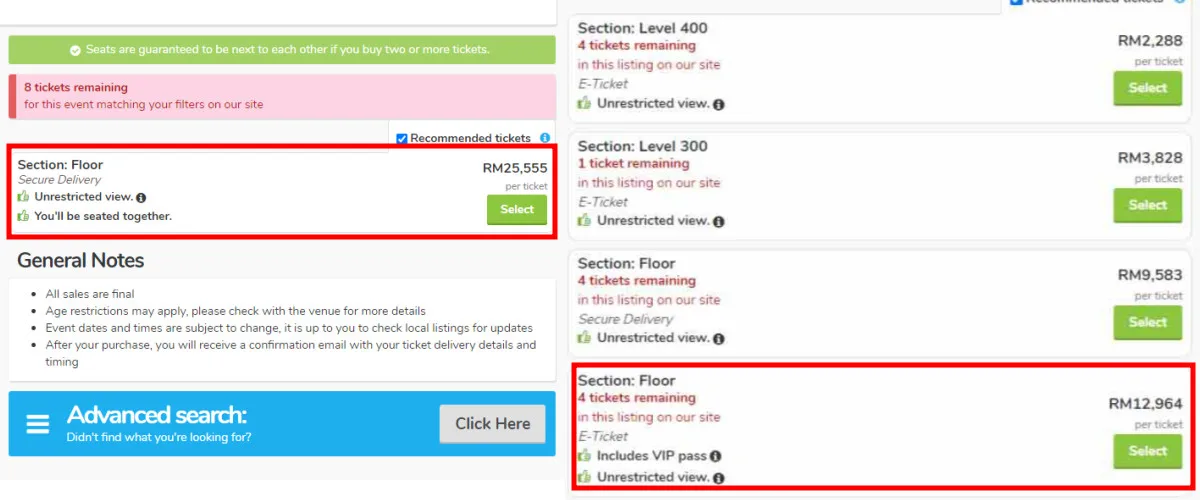Click info icon next to Recommended tickets checkbox
This screenshot has height=500, width=1200.
545,138
